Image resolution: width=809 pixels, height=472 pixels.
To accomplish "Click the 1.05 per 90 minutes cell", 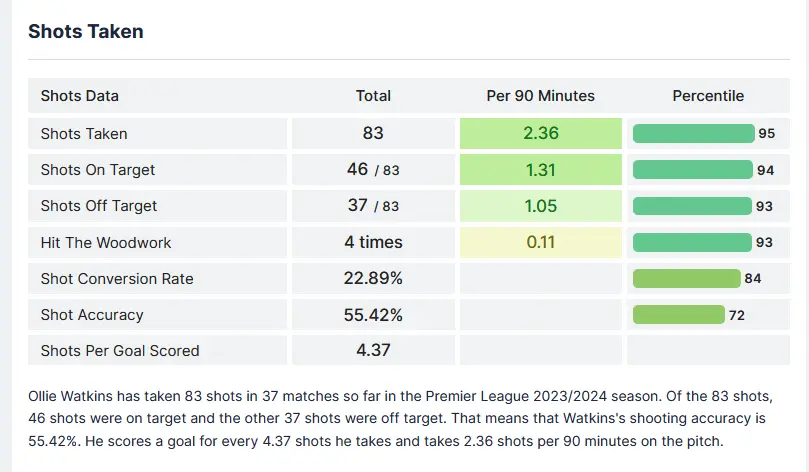I will tap(541, 206).
